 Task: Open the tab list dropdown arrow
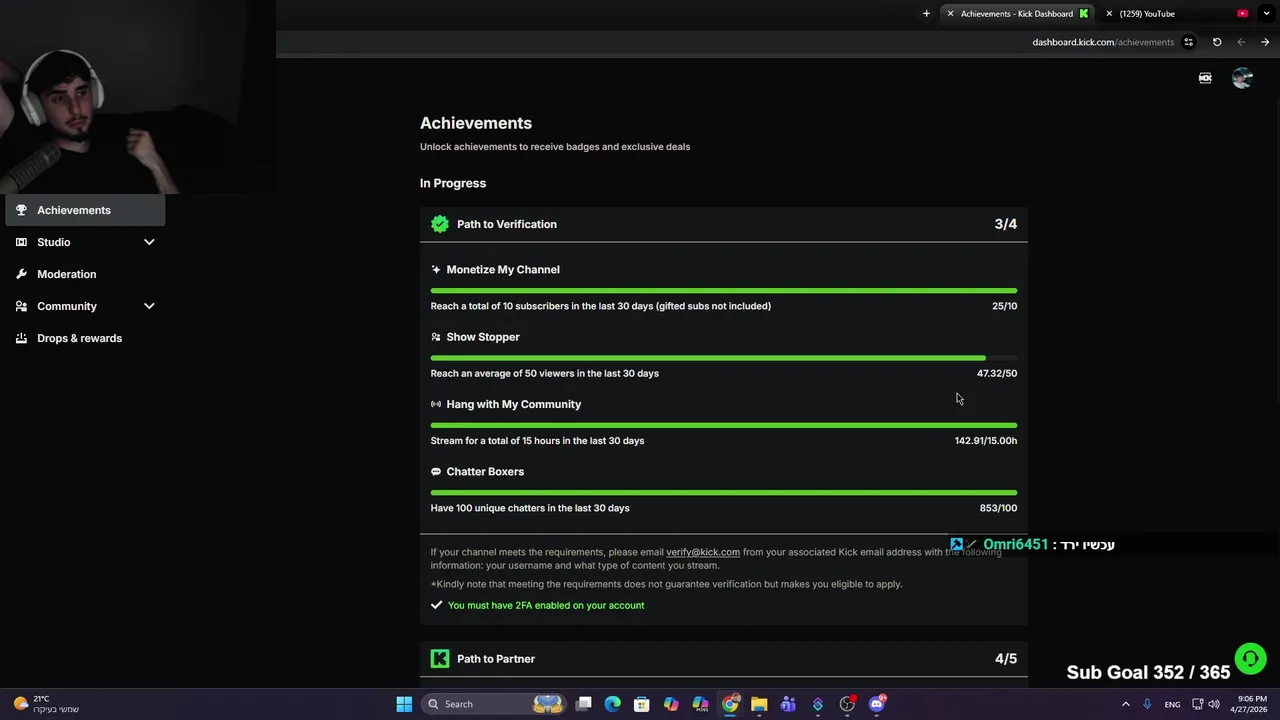[1266, 14]
